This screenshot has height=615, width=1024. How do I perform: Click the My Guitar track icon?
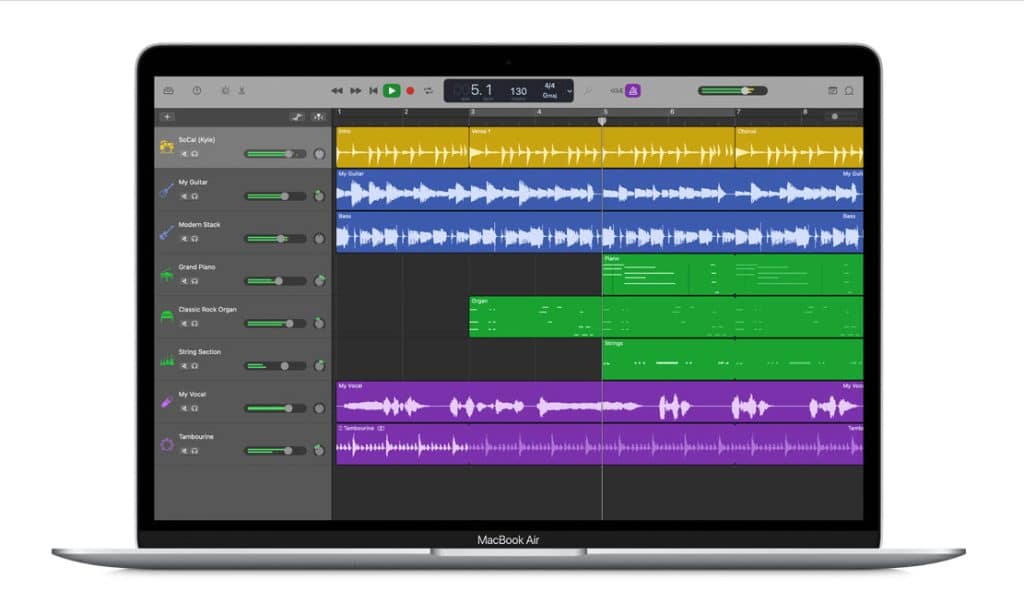[167, 190]
